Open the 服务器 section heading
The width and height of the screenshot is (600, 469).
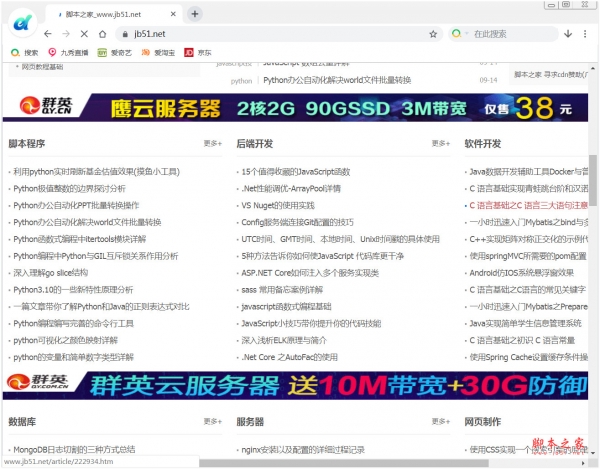click(x=250, y=422)
